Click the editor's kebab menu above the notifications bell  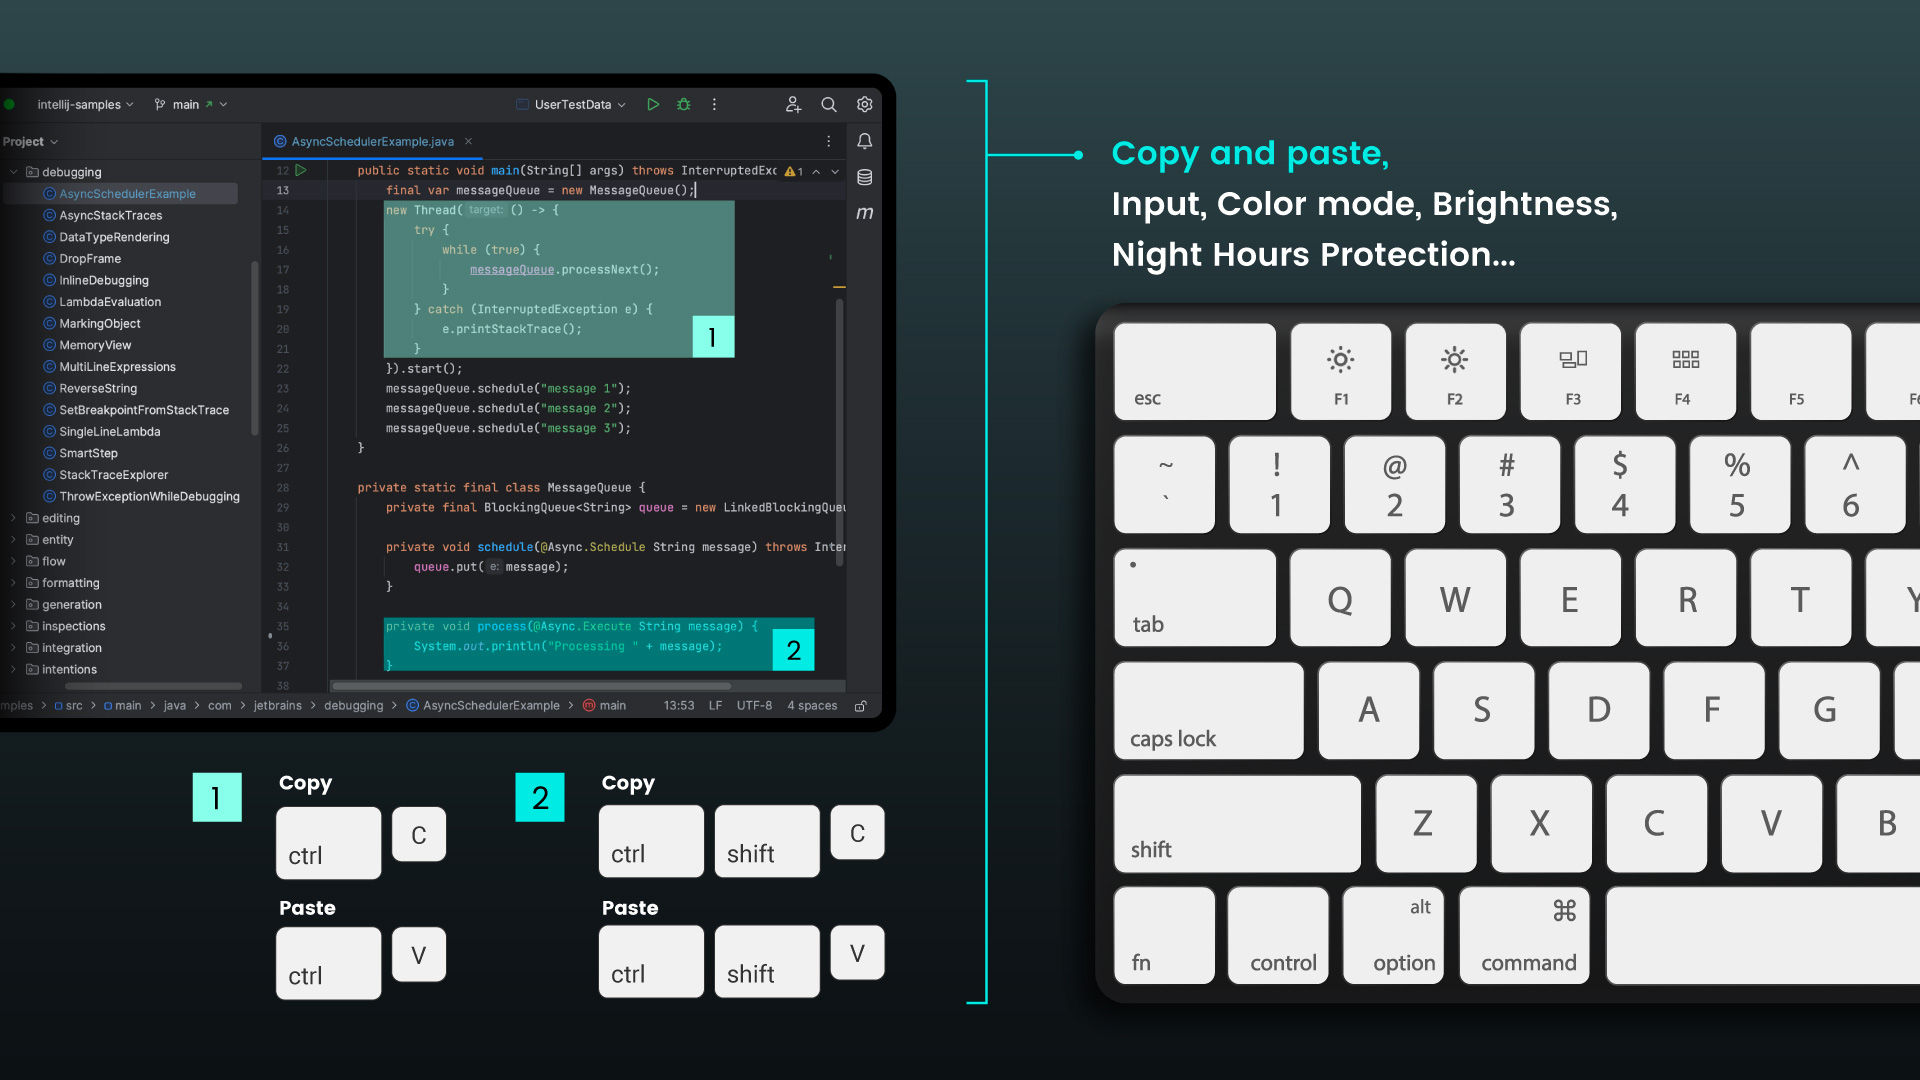coord(828,141)
